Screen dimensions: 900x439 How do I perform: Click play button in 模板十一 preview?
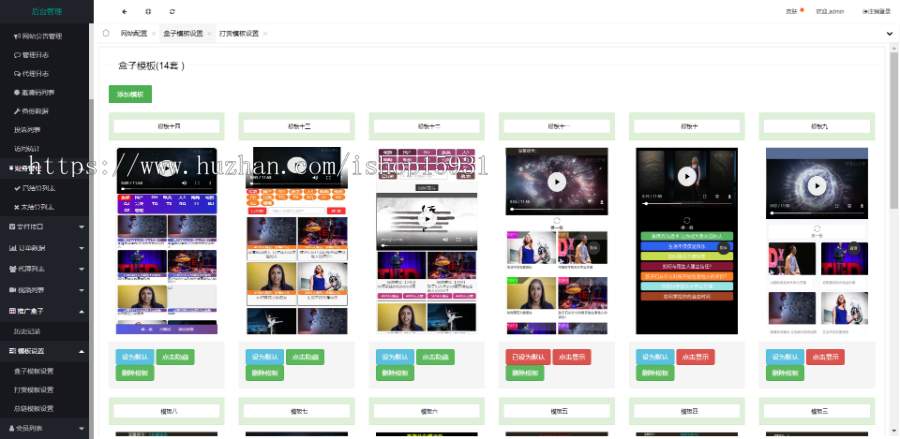[556, 181]
